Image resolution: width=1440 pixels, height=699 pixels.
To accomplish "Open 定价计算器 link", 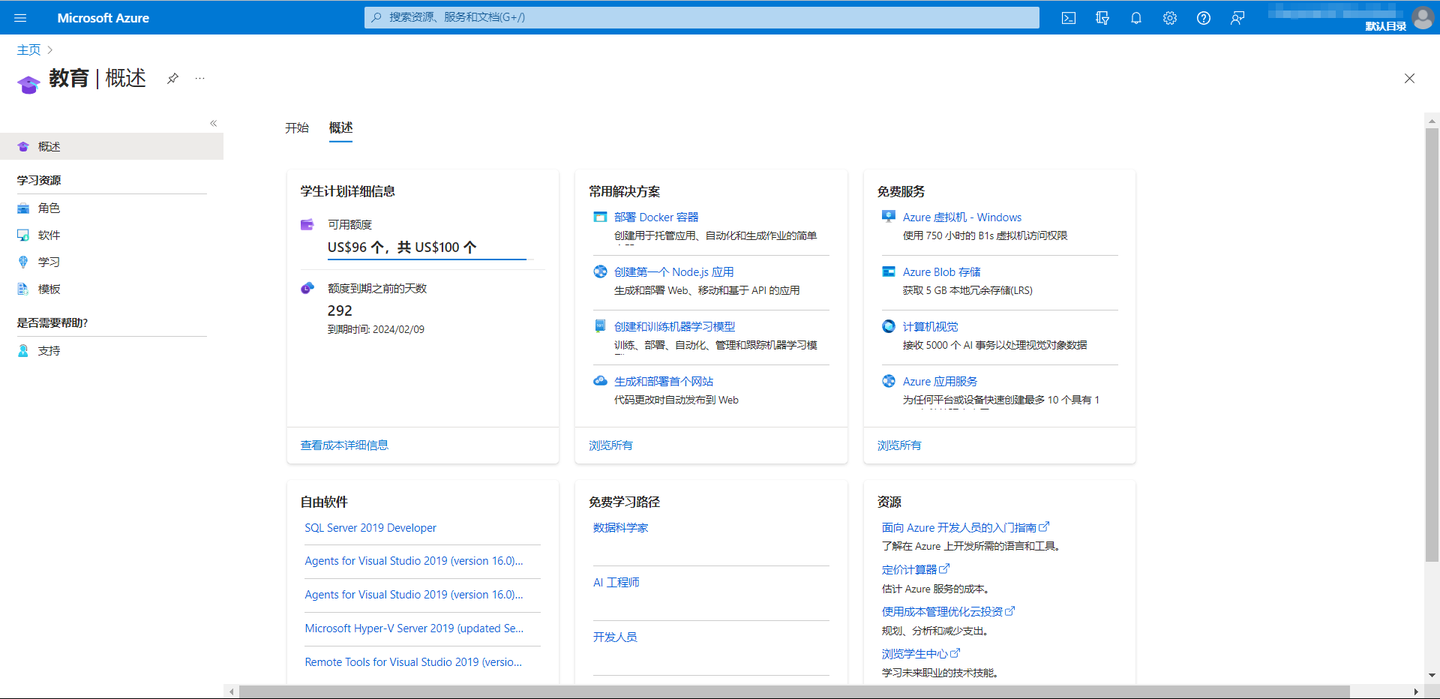I will tap(915, 570).
